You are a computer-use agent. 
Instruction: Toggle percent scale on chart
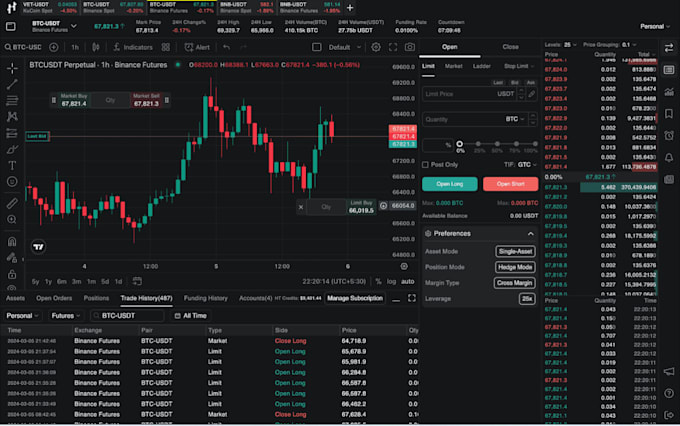(378, 282)
